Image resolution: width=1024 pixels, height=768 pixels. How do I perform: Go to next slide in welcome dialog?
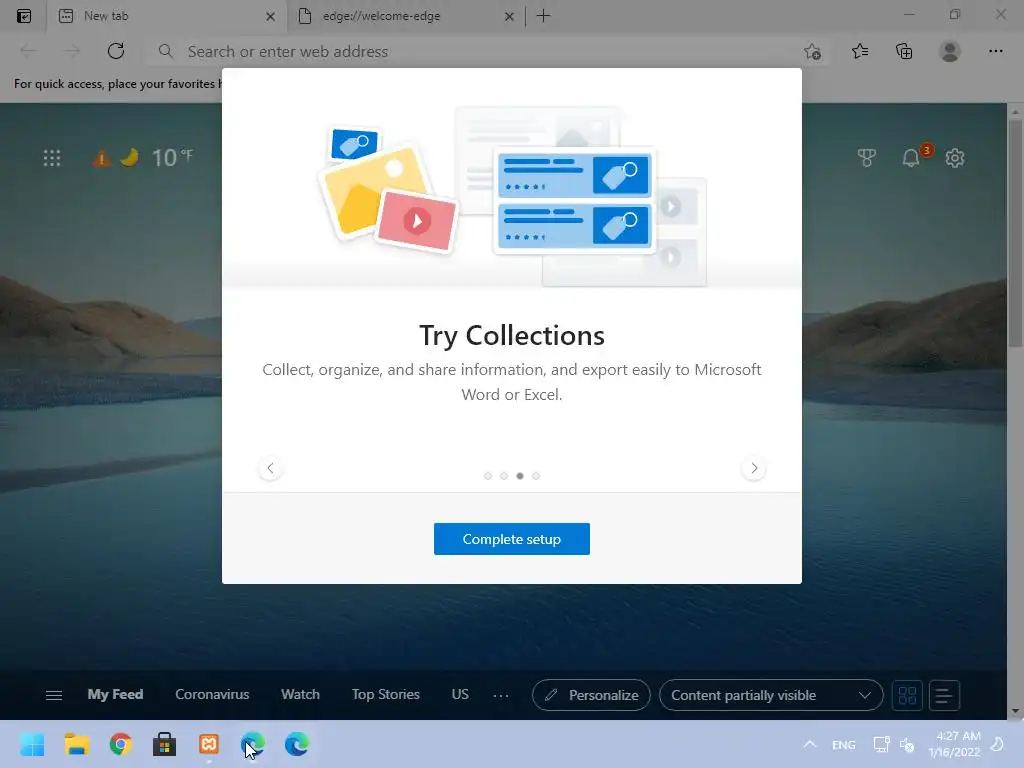click(754, 468)
